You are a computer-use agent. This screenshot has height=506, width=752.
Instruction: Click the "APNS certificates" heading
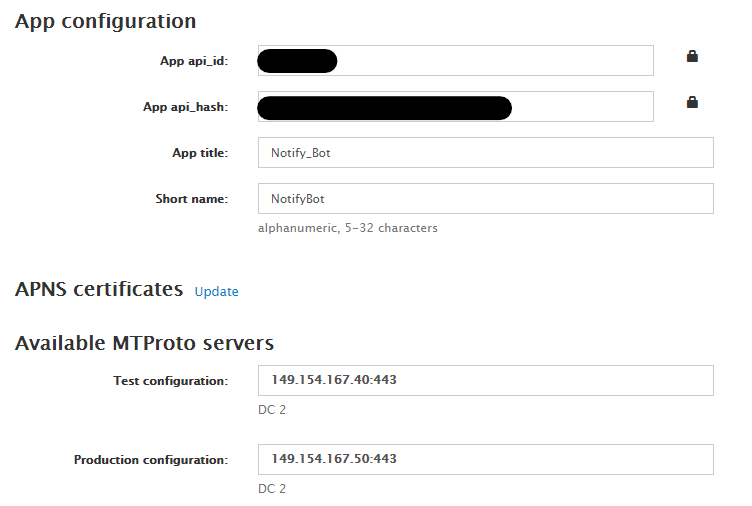(x=99, y=290)
